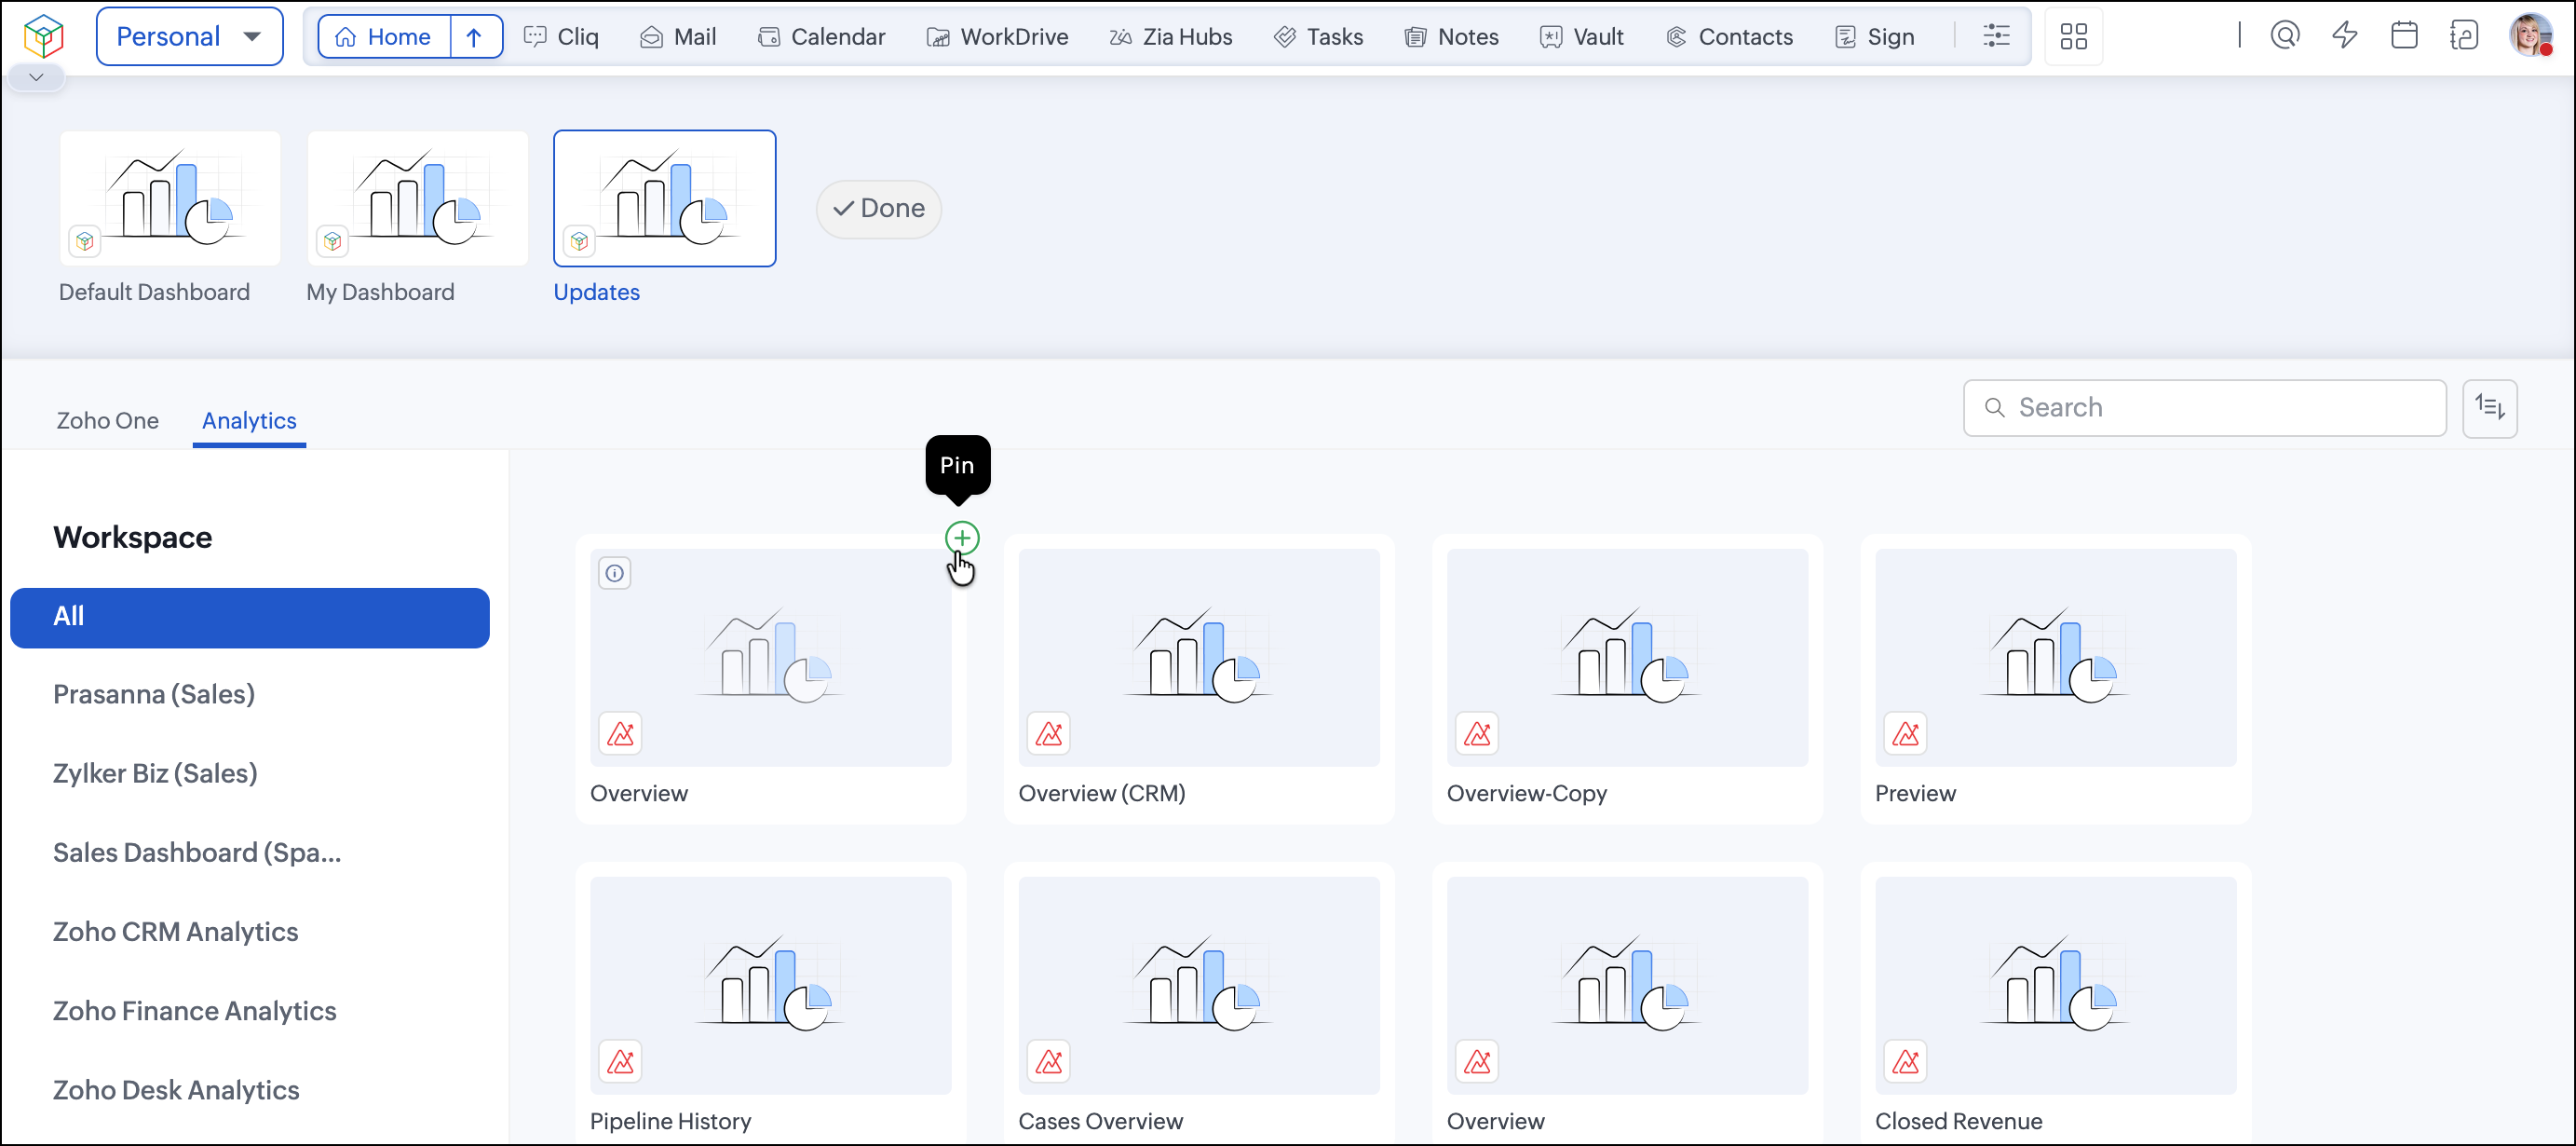Screen dimensions: 2576x1146
Task: Open Sign from the top bar
Action: 1875,37
